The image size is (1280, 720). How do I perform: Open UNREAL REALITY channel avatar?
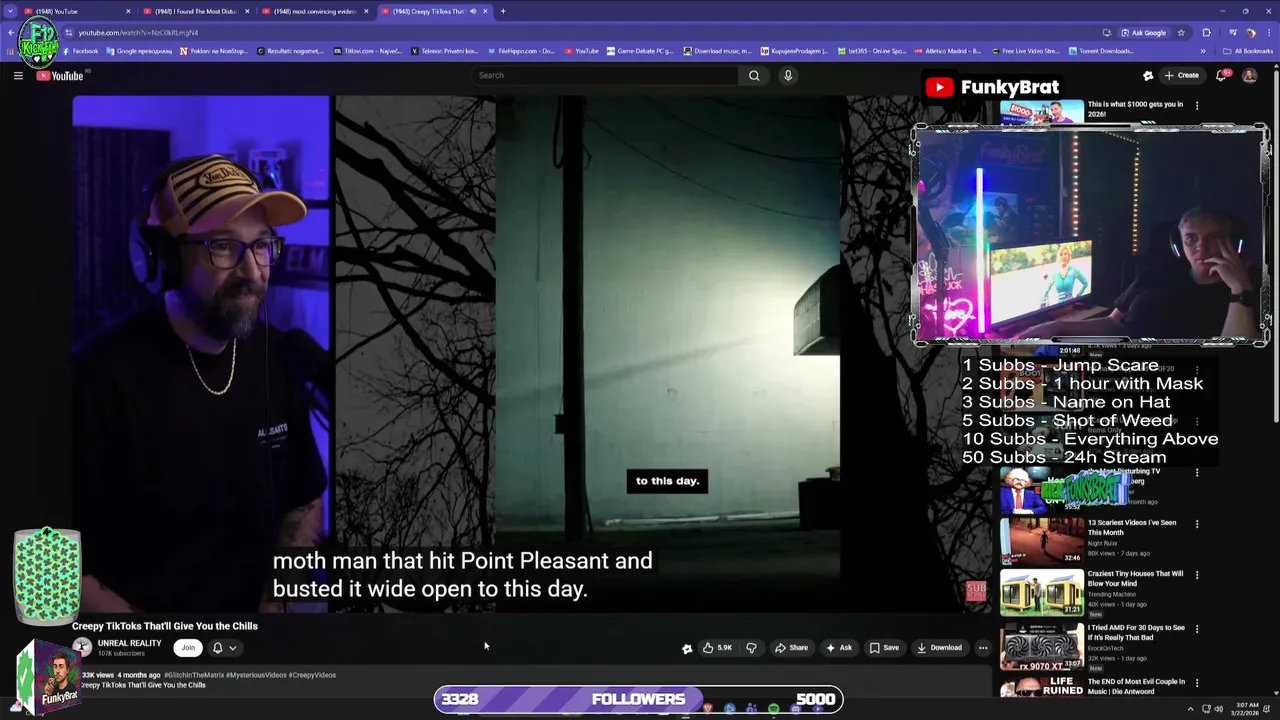(x=82, y=648)
